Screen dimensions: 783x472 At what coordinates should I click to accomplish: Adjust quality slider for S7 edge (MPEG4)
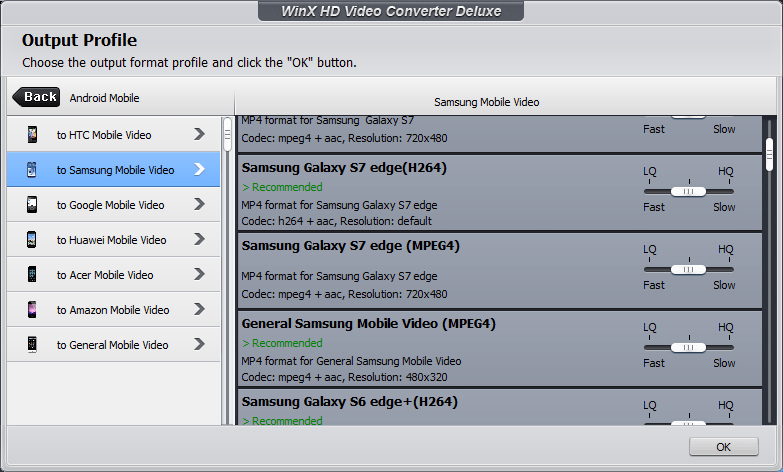click(x=688, y=269)
